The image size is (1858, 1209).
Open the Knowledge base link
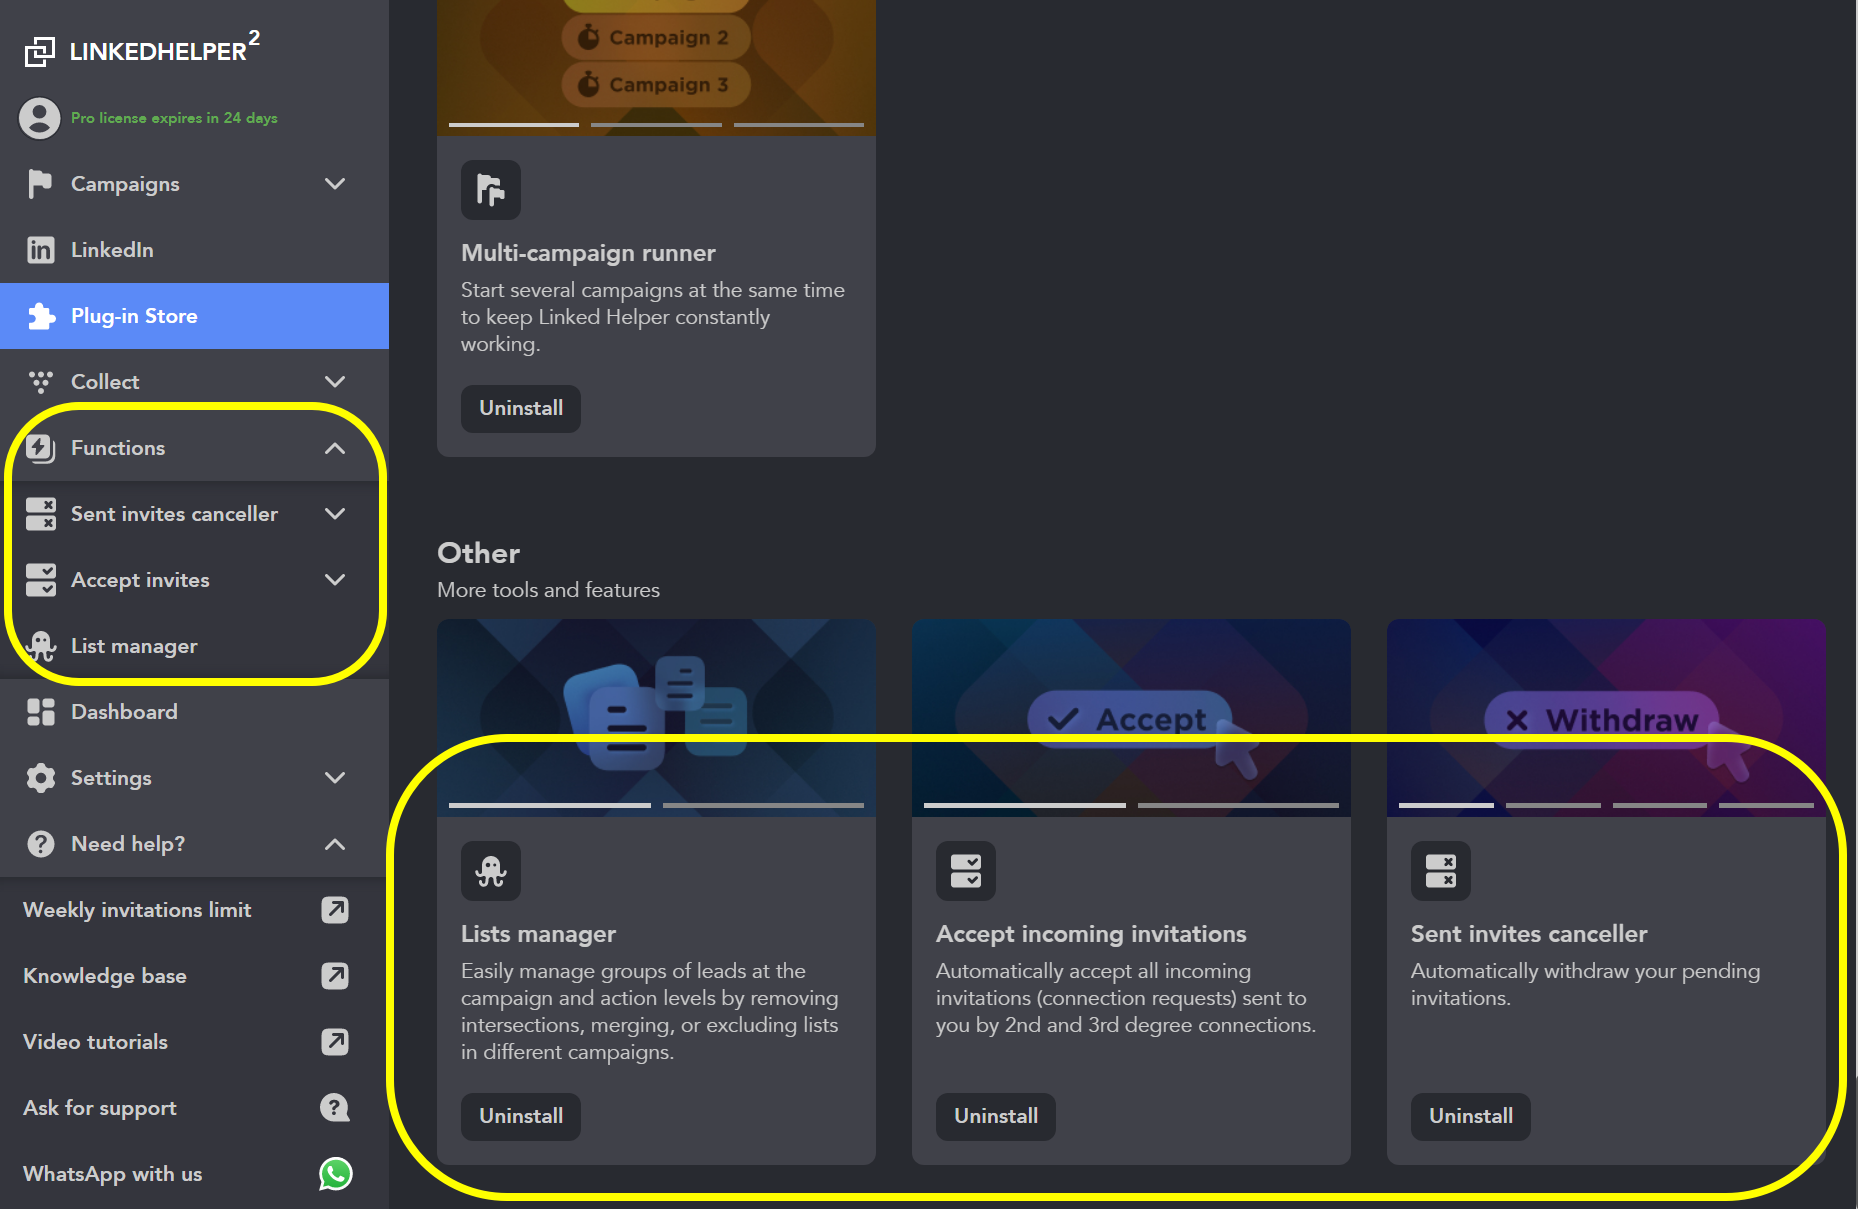[194, 976]
